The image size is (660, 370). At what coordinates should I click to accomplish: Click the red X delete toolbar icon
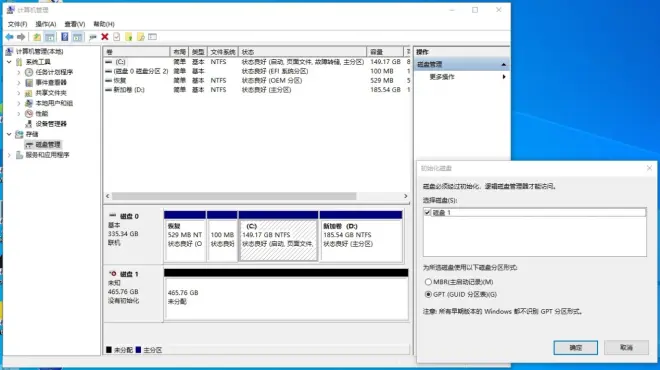[105, 37]
